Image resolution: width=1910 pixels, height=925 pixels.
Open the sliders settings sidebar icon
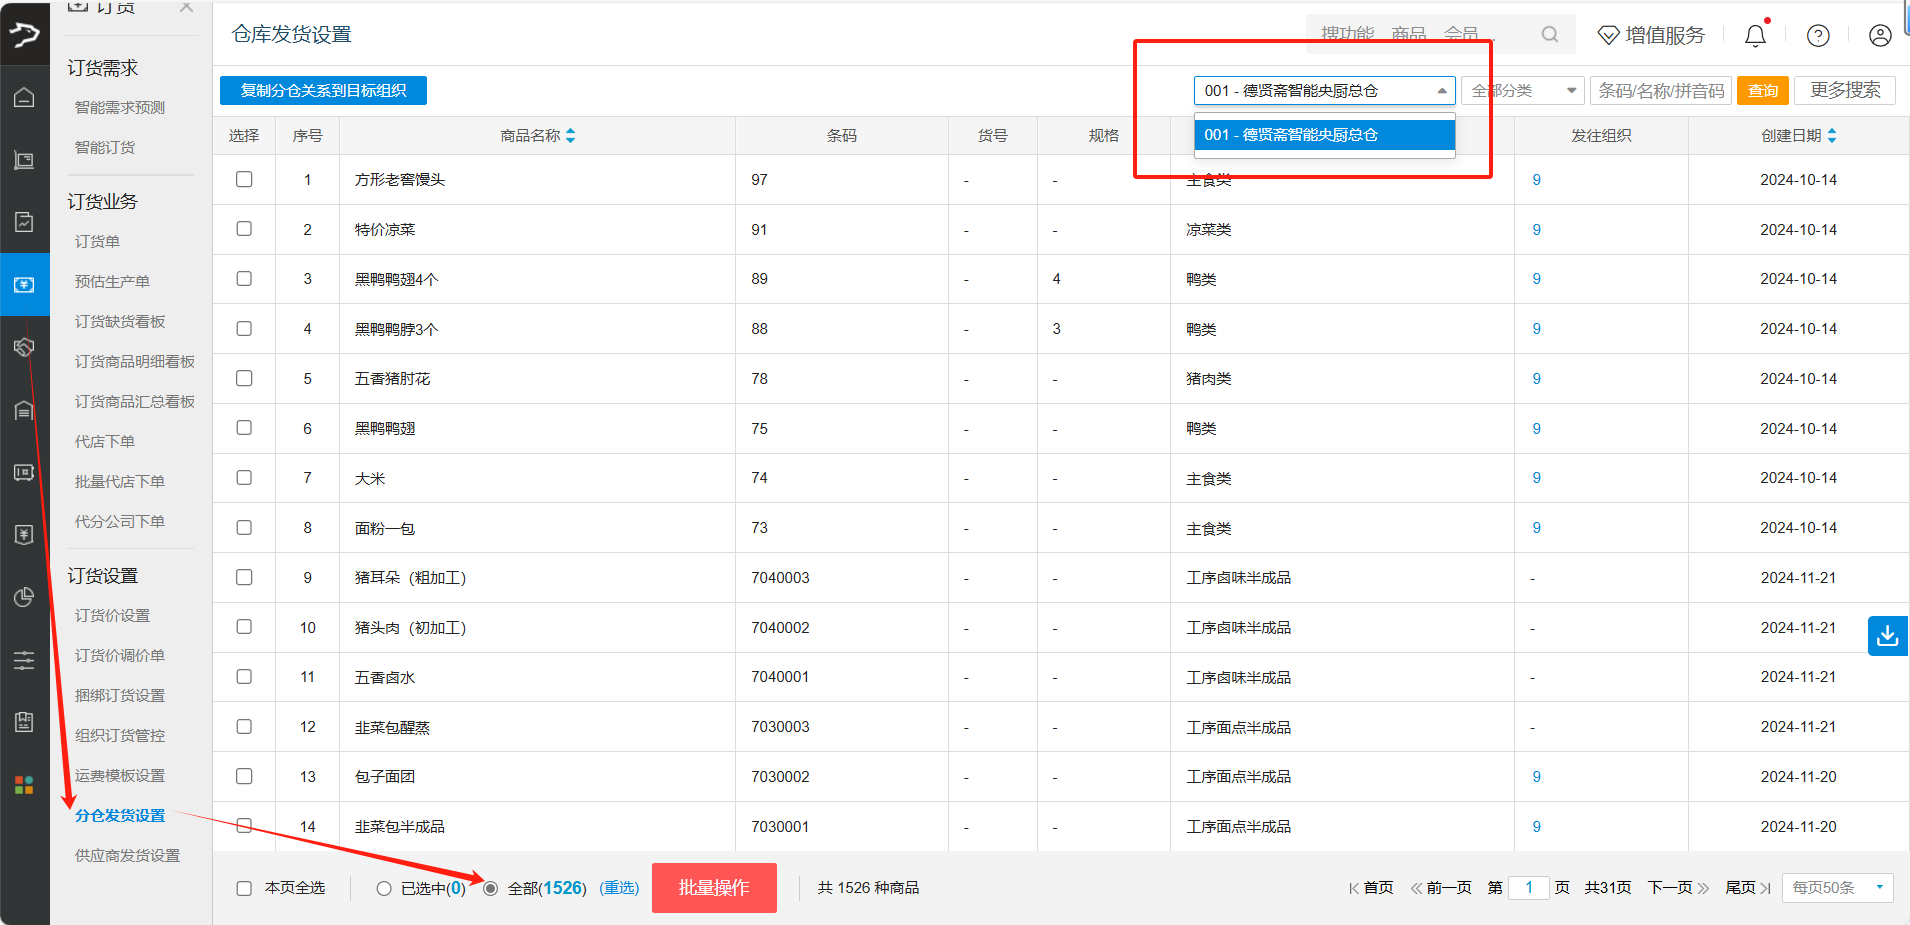tap(24, 660)
